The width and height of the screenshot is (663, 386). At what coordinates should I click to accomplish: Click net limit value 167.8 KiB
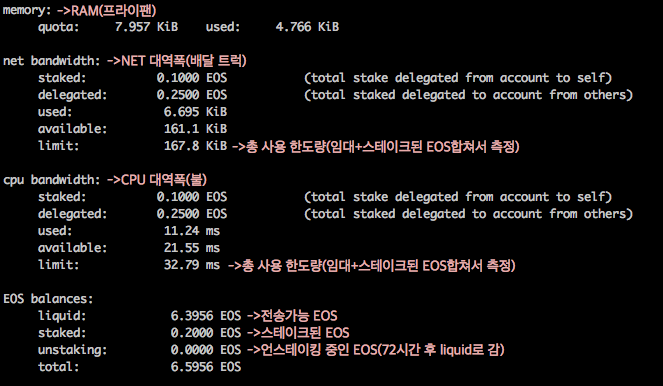click(195, 146)
